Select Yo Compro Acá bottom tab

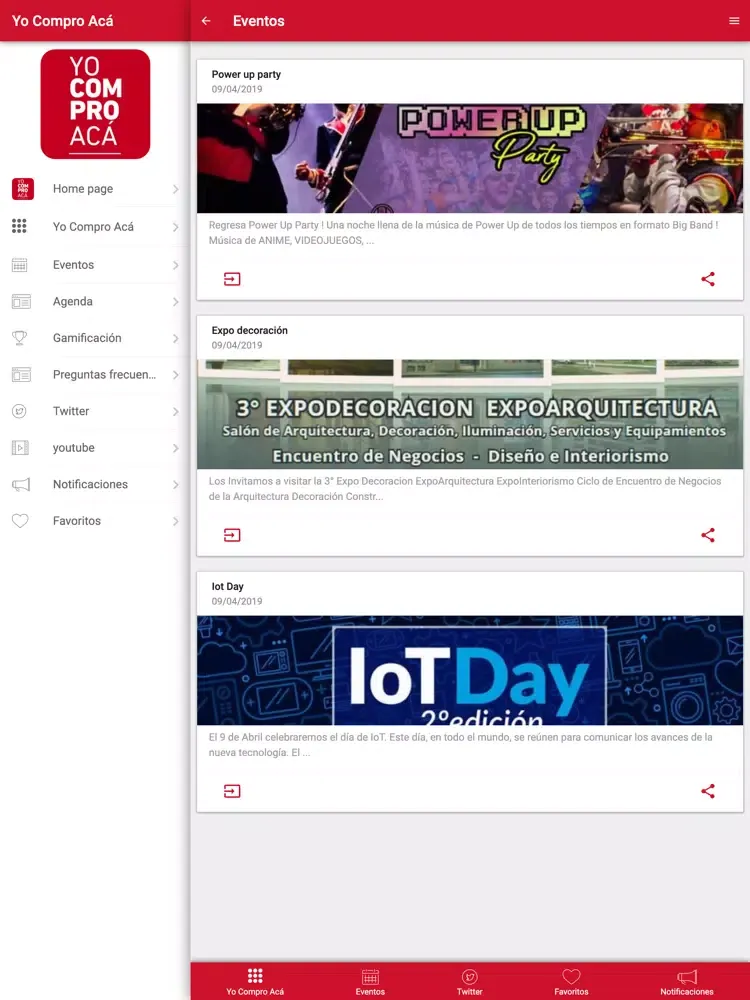click(255, 982)
